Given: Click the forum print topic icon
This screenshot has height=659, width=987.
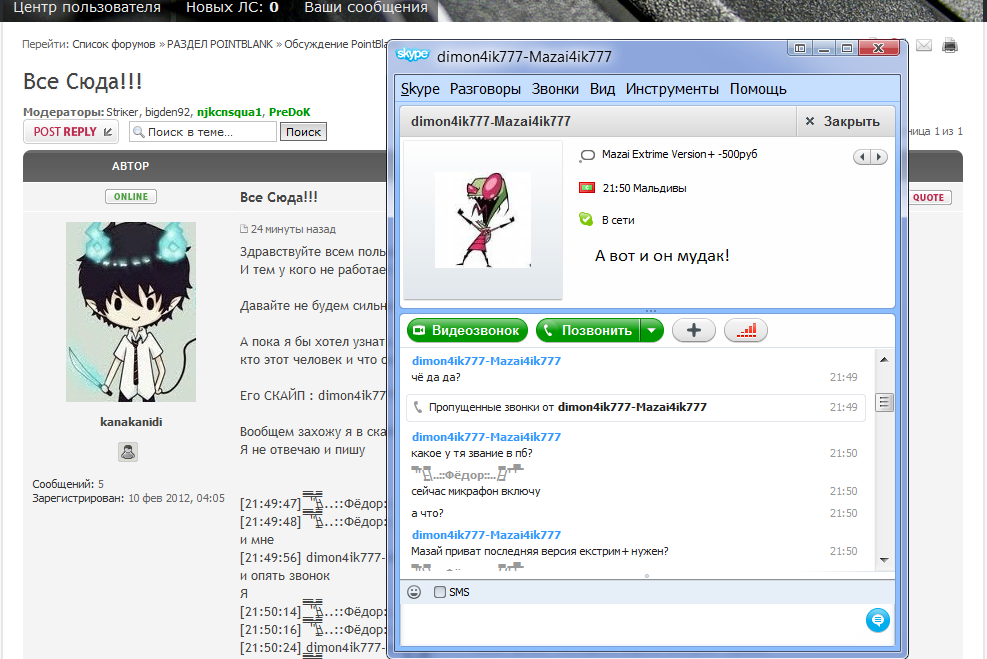Looking at the screenshot, I should pos(950,45).
